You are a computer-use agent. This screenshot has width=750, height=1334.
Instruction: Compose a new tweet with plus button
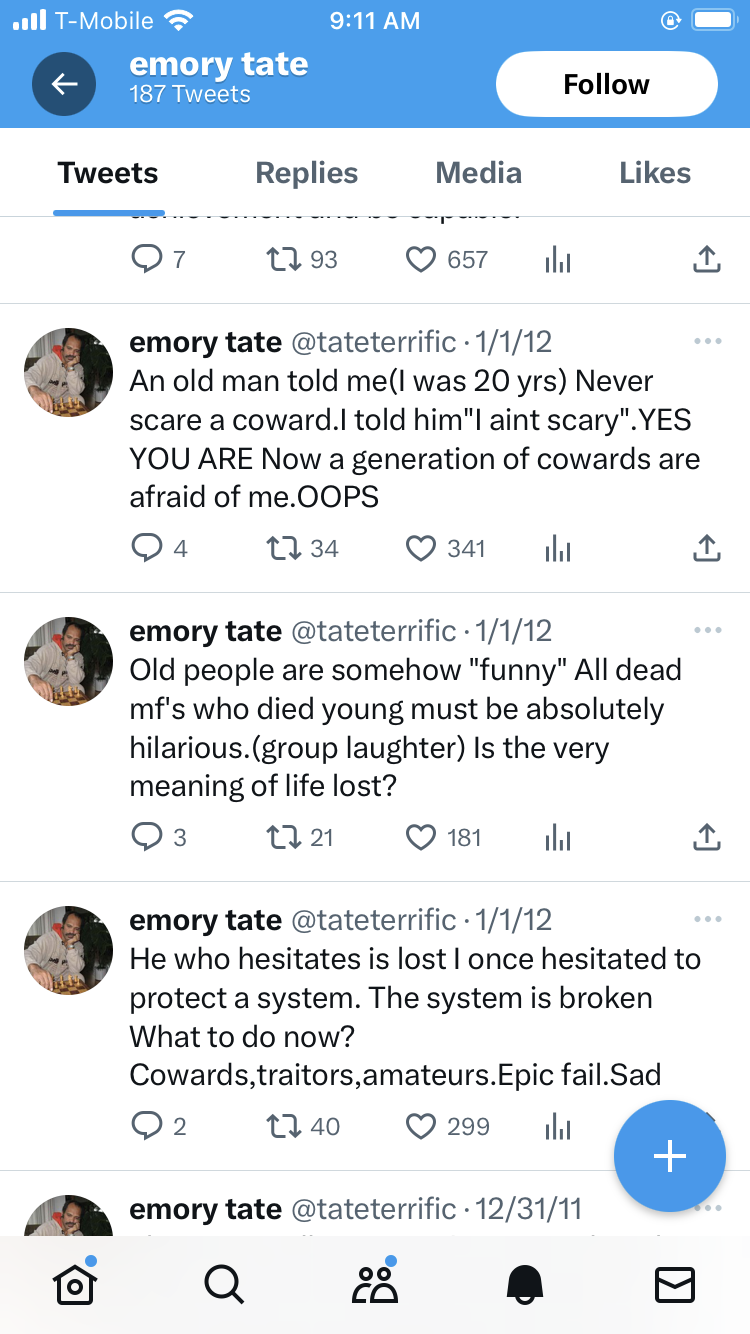click(669, 1156)
